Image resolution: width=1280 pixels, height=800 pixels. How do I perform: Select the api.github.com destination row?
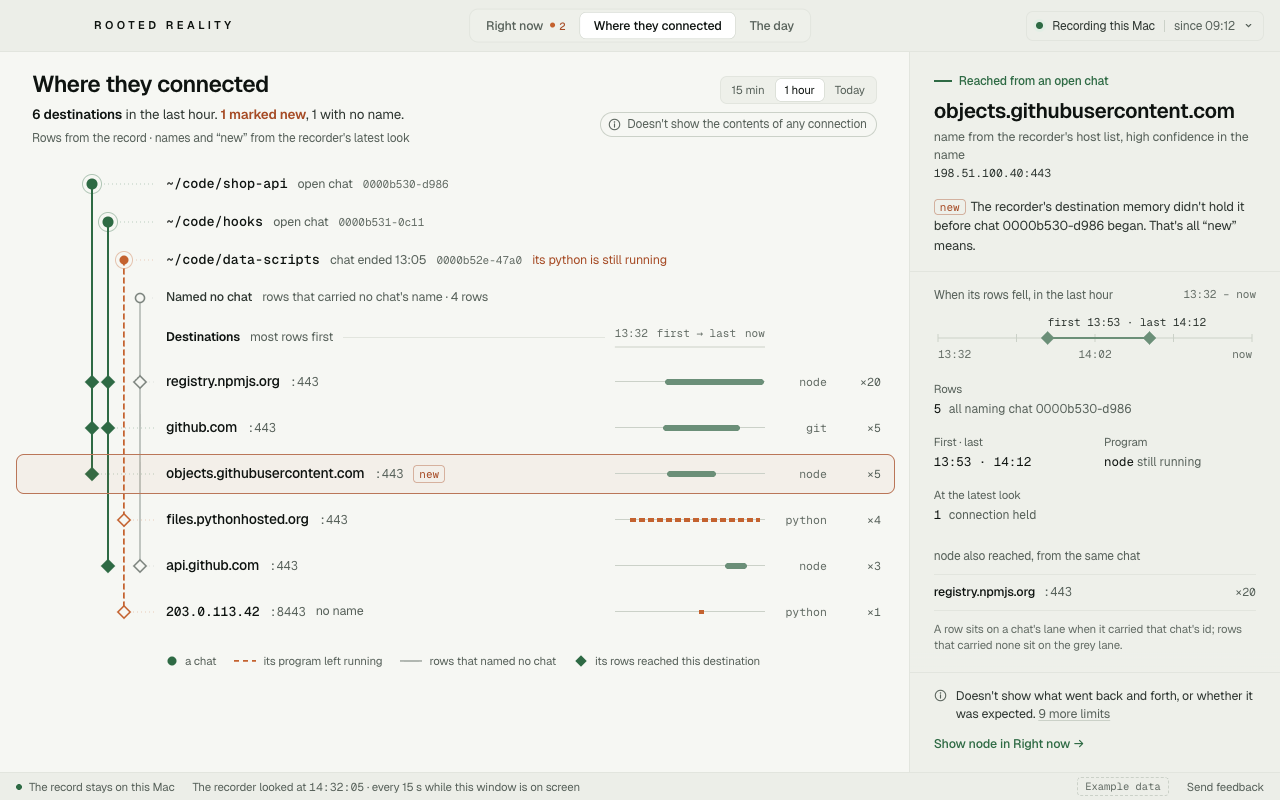pos(455,566)
